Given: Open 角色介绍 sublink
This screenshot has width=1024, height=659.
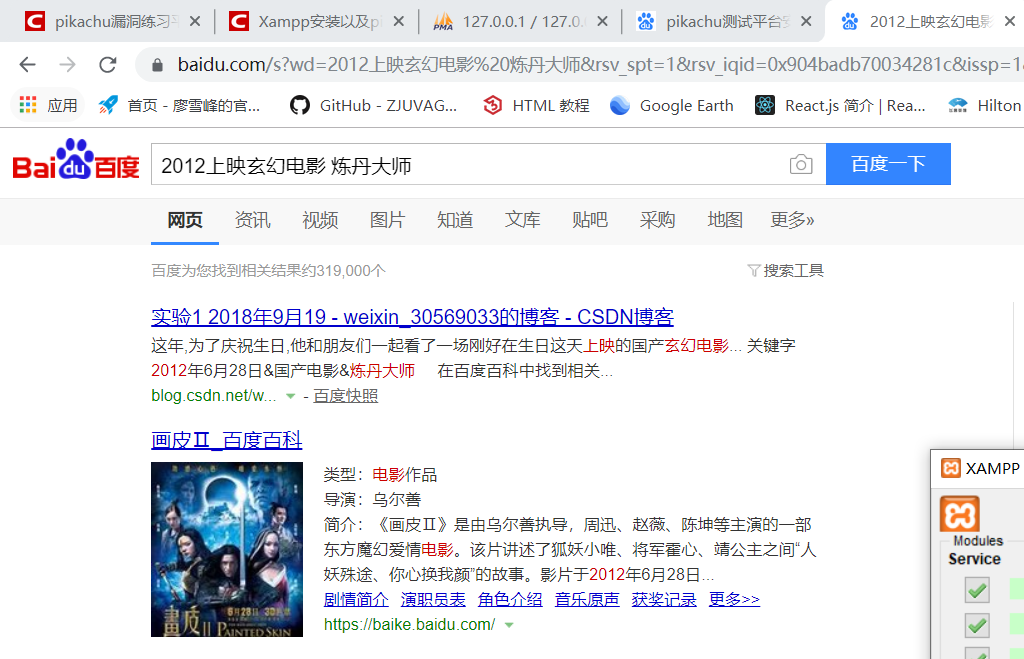Looking at the screenshot, I should (x=510, y=599).
